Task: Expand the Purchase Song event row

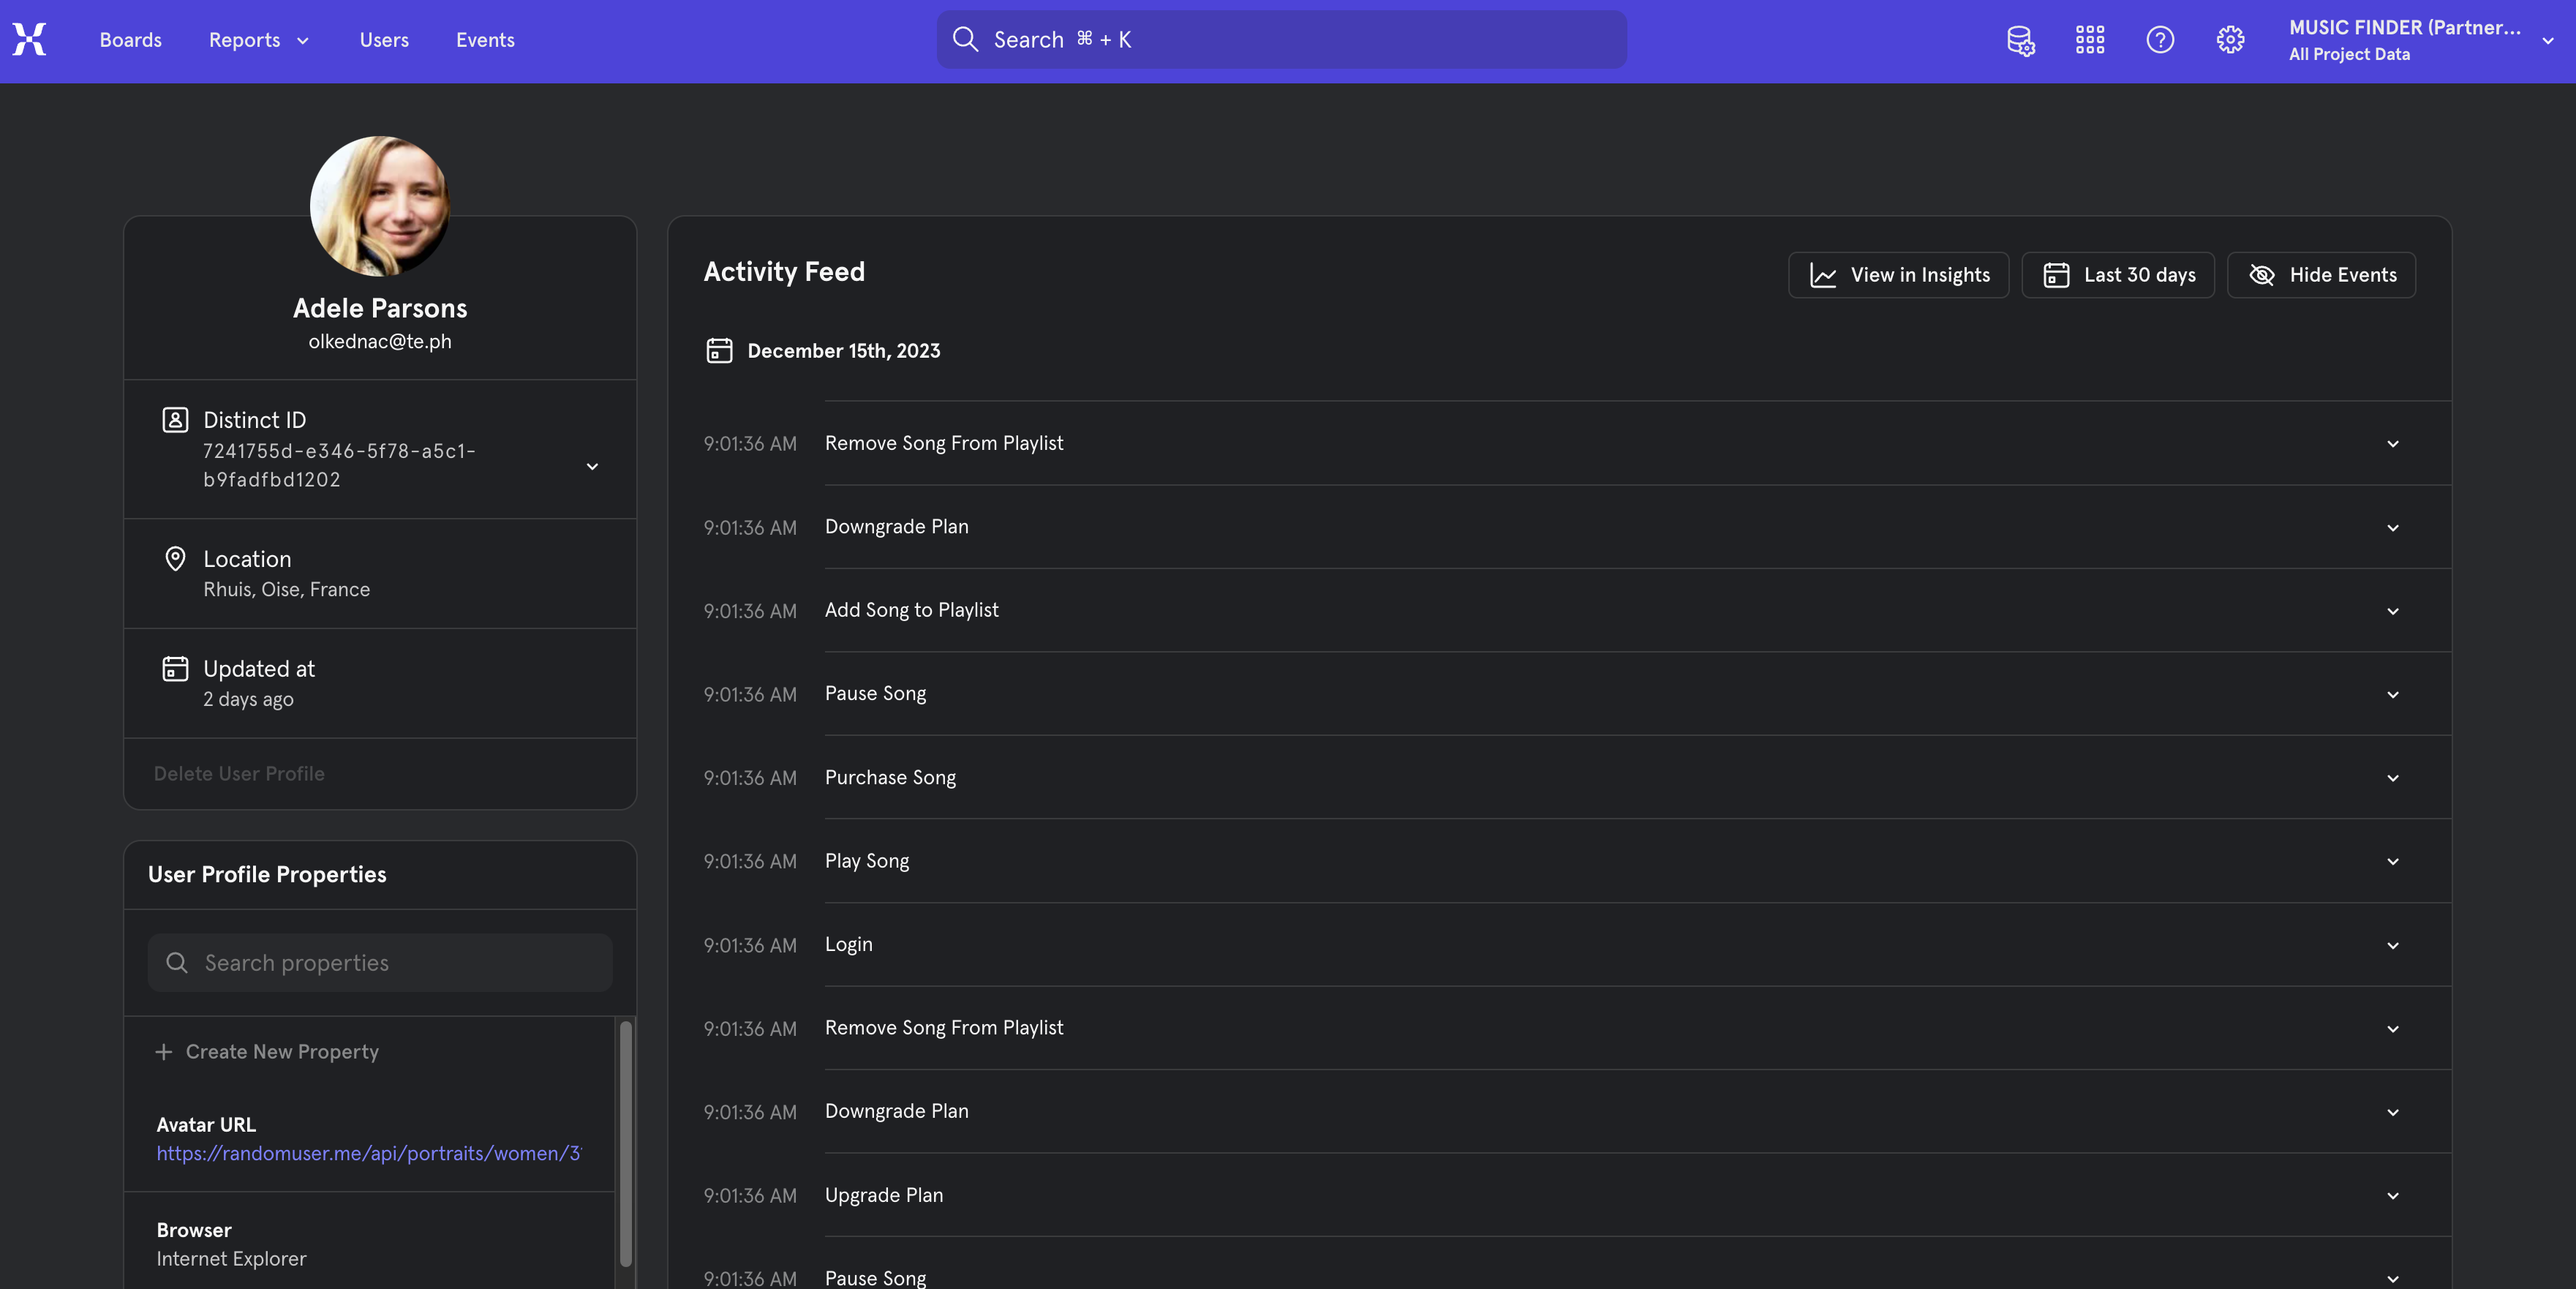Action: tap(2392, 778)
